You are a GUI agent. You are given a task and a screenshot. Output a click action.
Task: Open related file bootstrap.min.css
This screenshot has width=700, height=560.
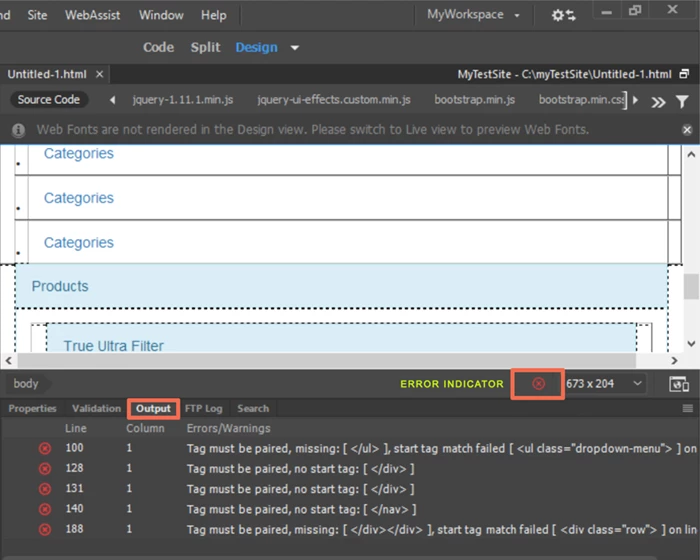tap(581, 100)
